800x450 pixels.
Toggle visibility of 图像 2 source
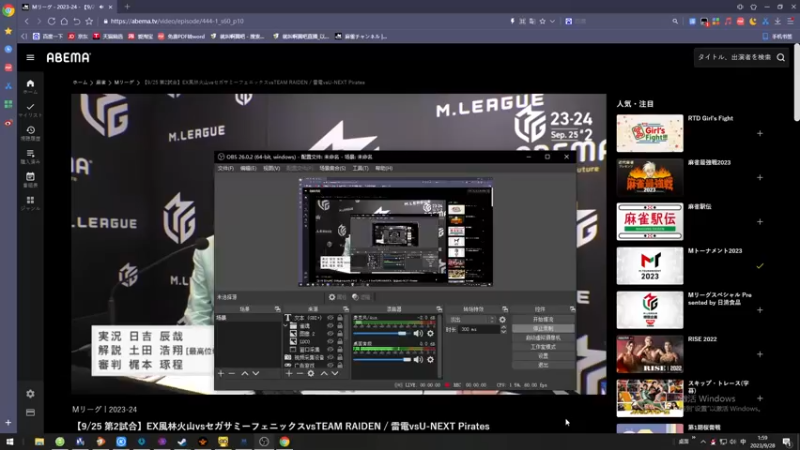coord(330,334)
